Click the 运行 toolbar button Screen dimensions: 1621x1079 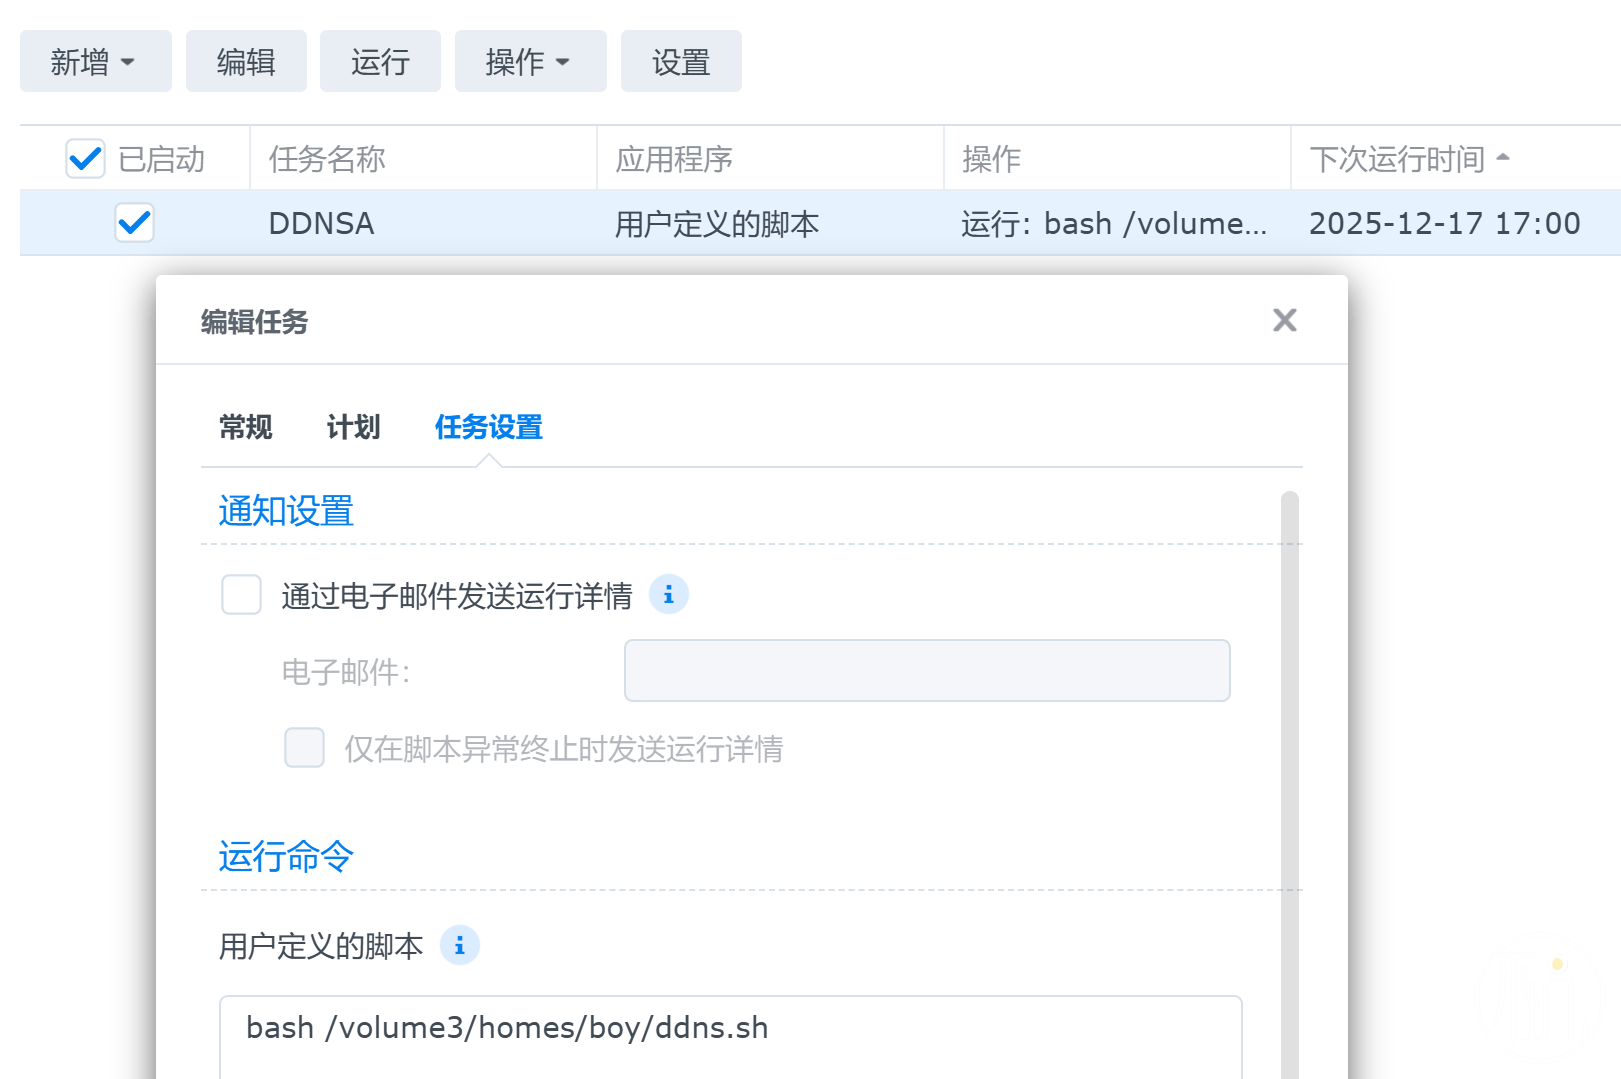point(380,62)
